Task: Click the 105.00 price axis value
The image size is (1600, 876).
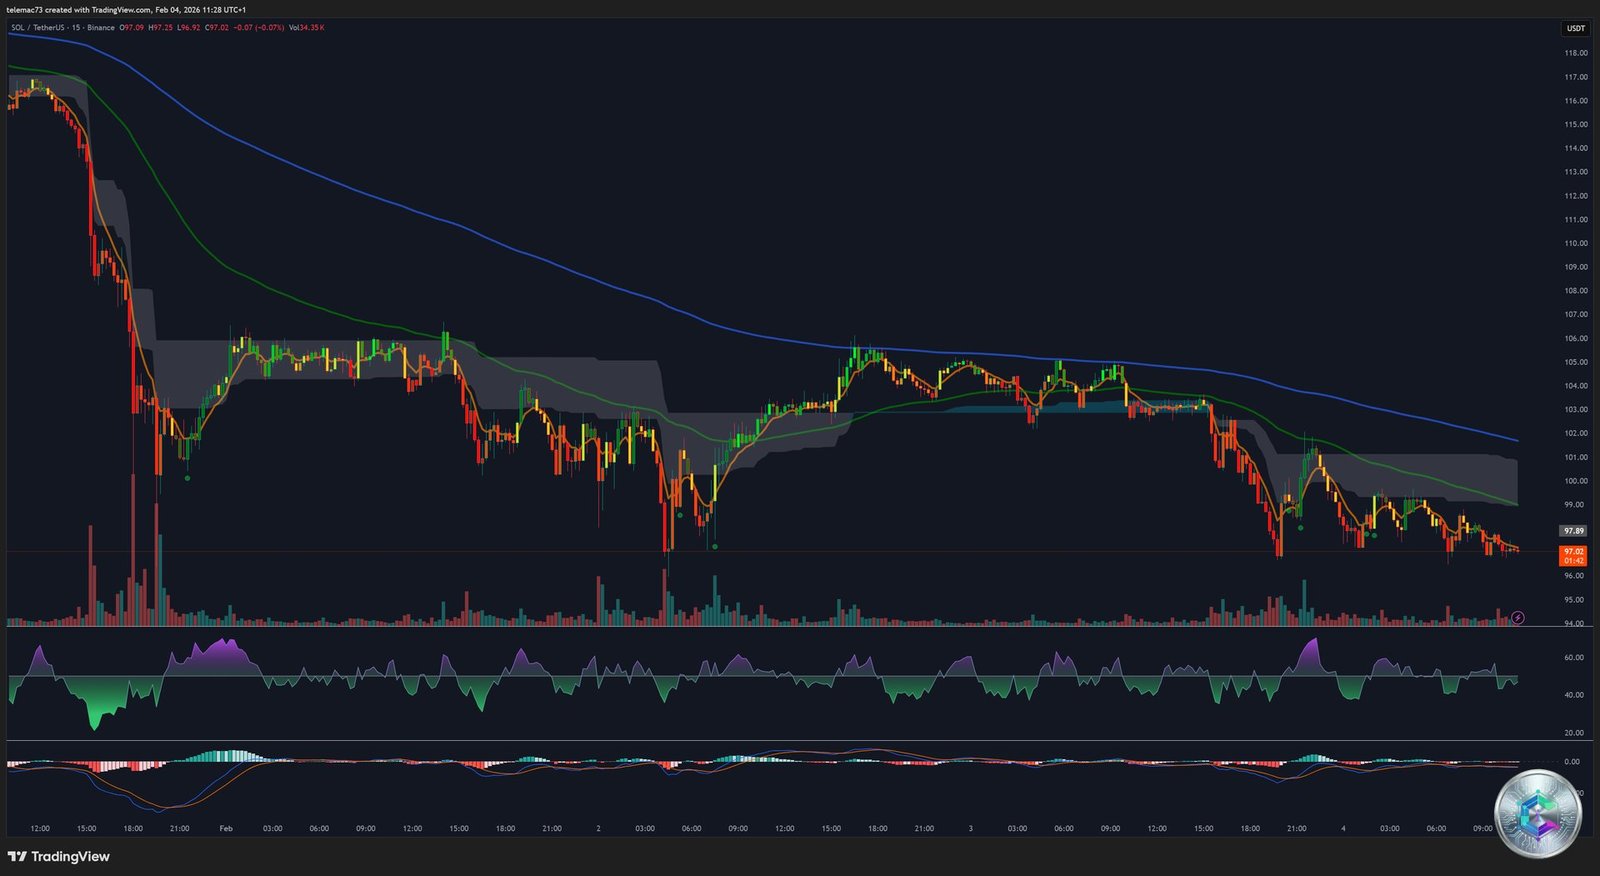Action: click(1576, 362)
